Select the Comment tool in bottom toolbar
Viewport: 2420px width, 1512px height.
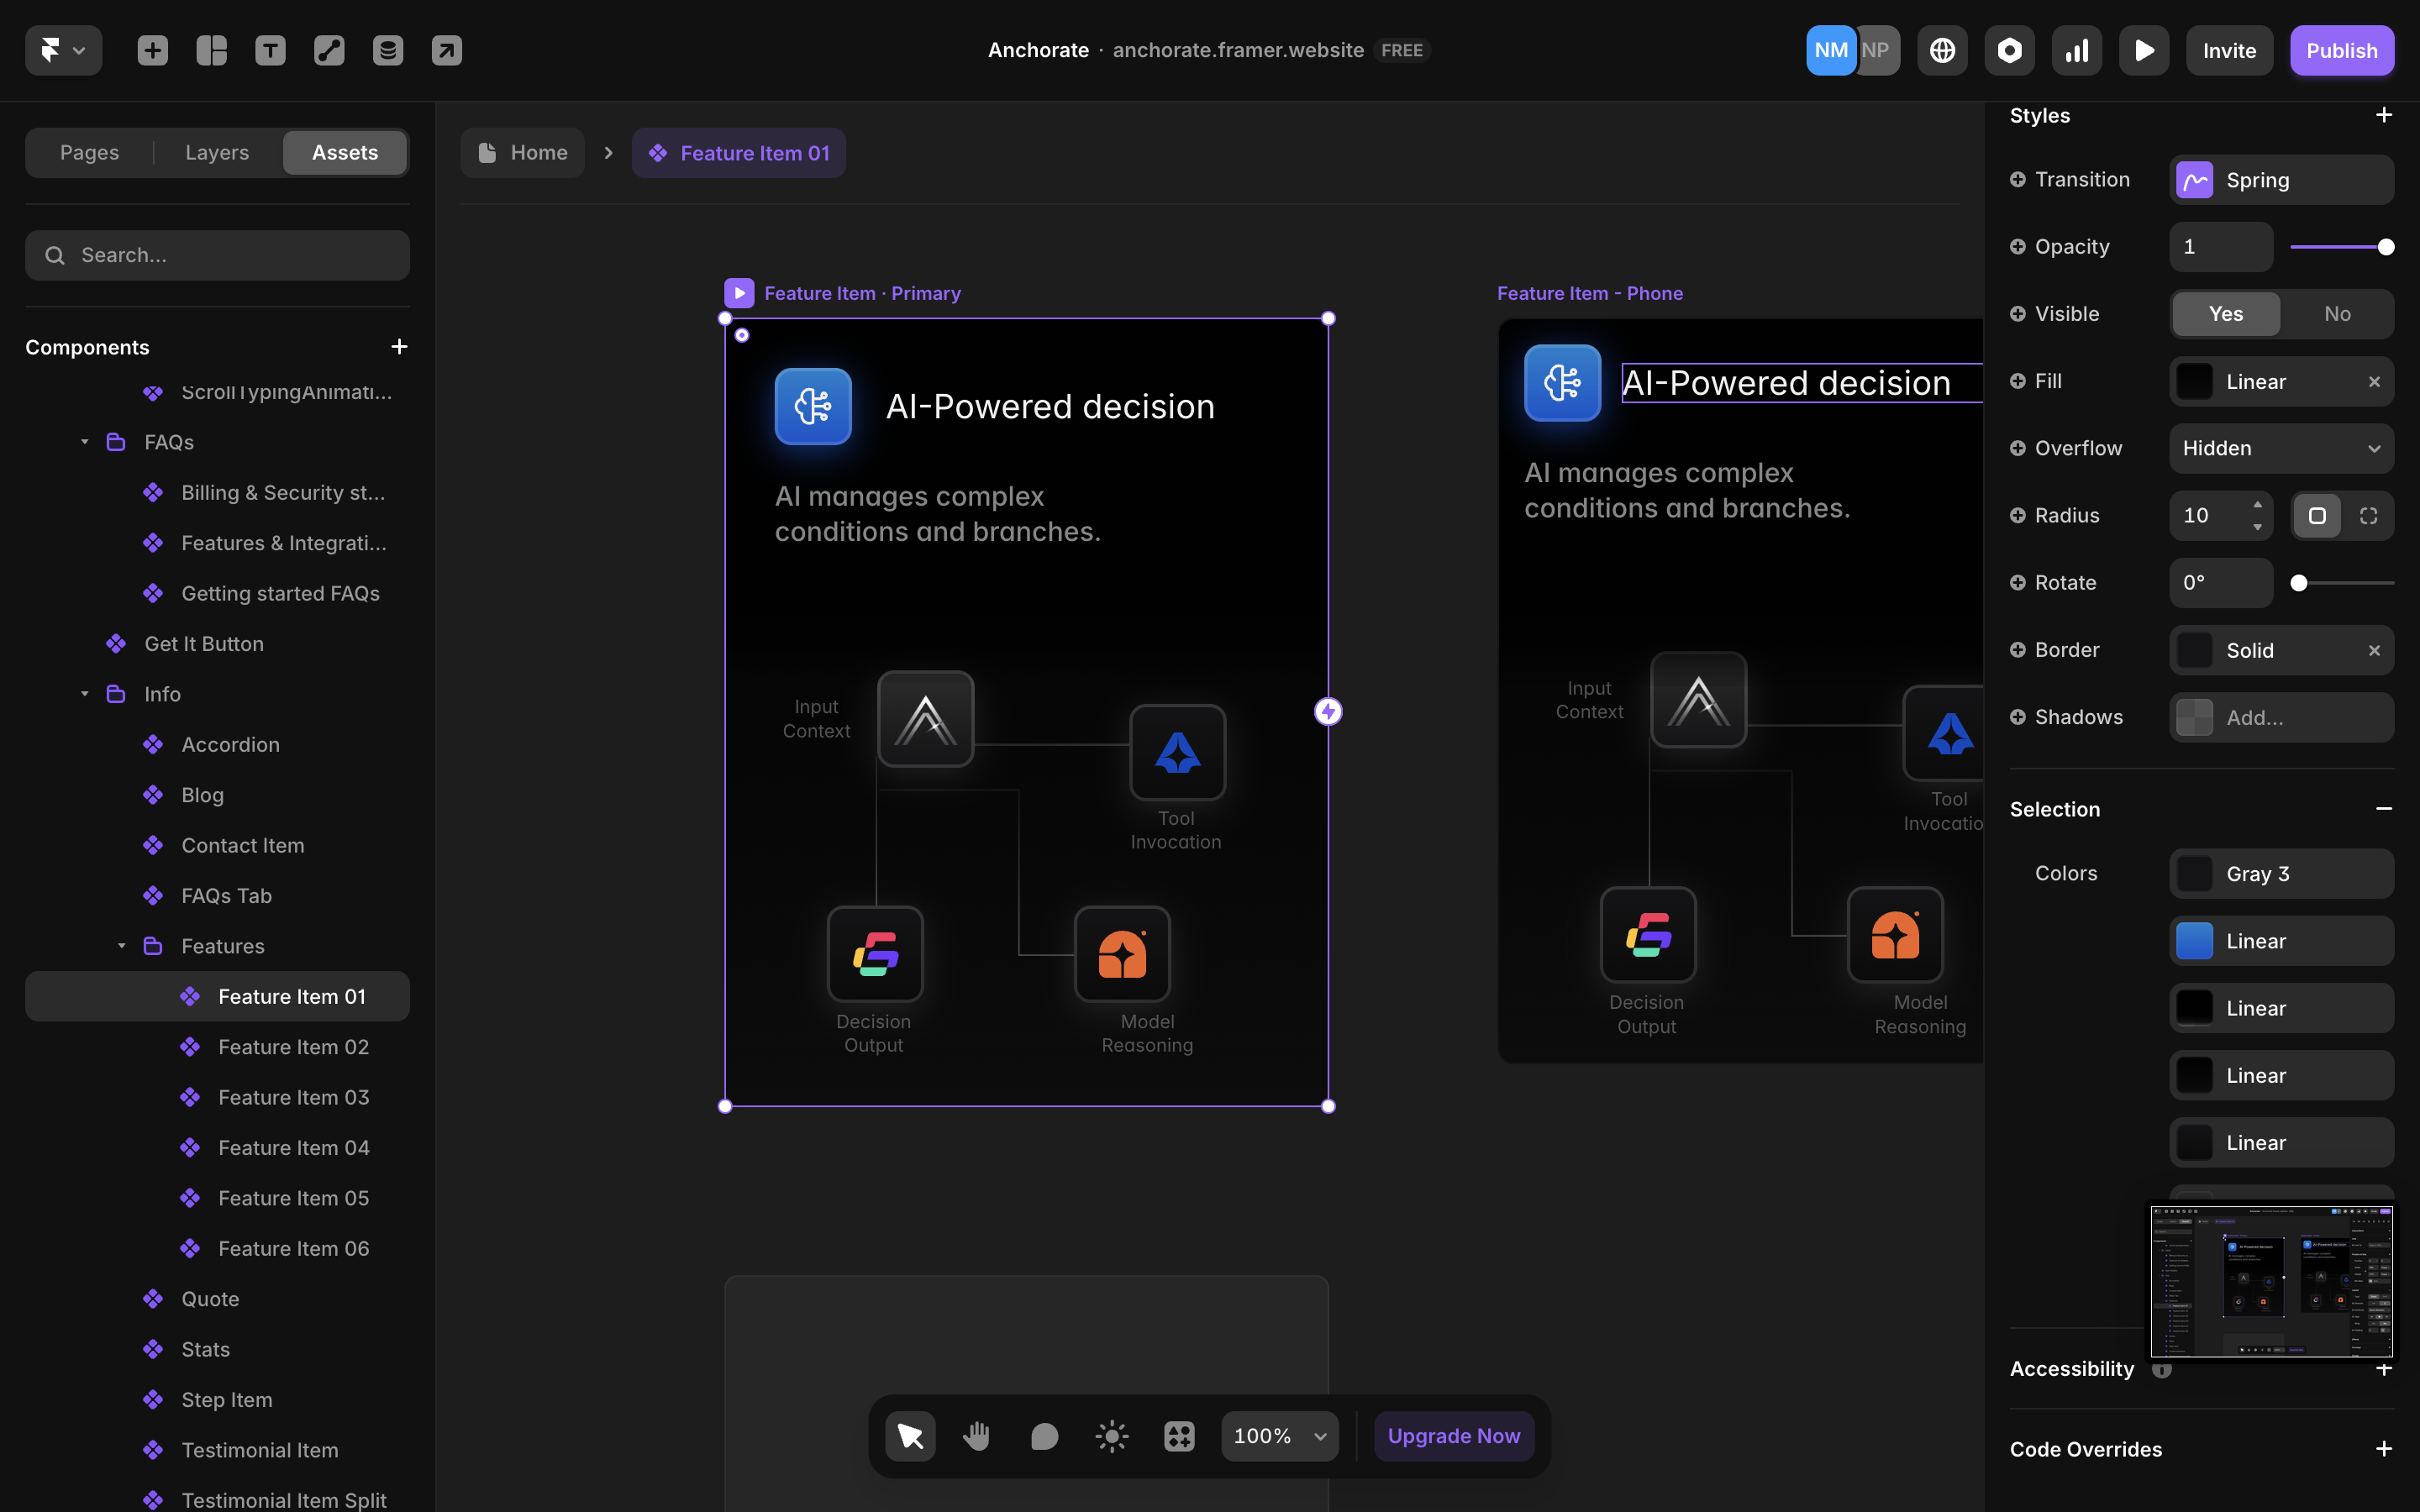pyautogui.click(x=1044, y=1436)
